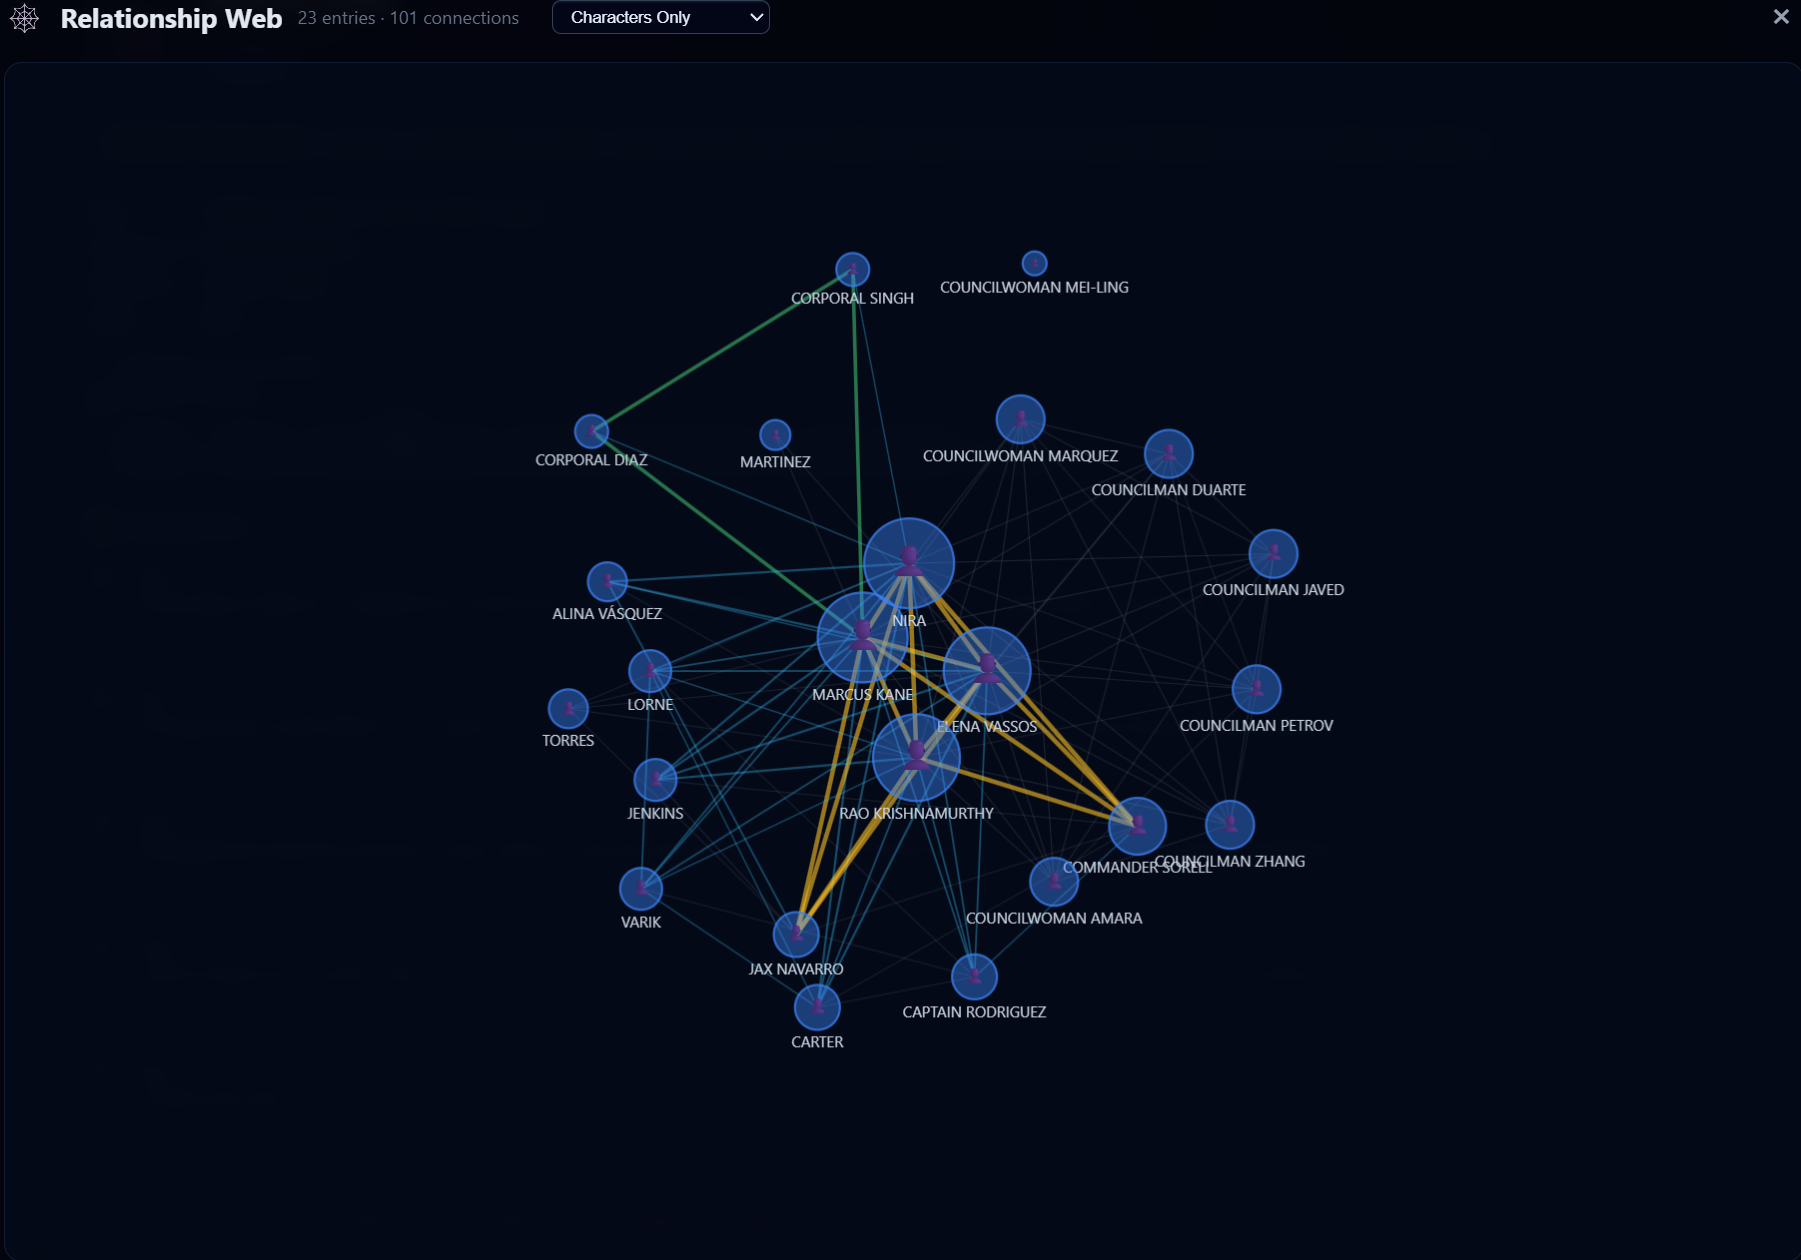Select the JAX NAVARRO node

pos(795,933)
